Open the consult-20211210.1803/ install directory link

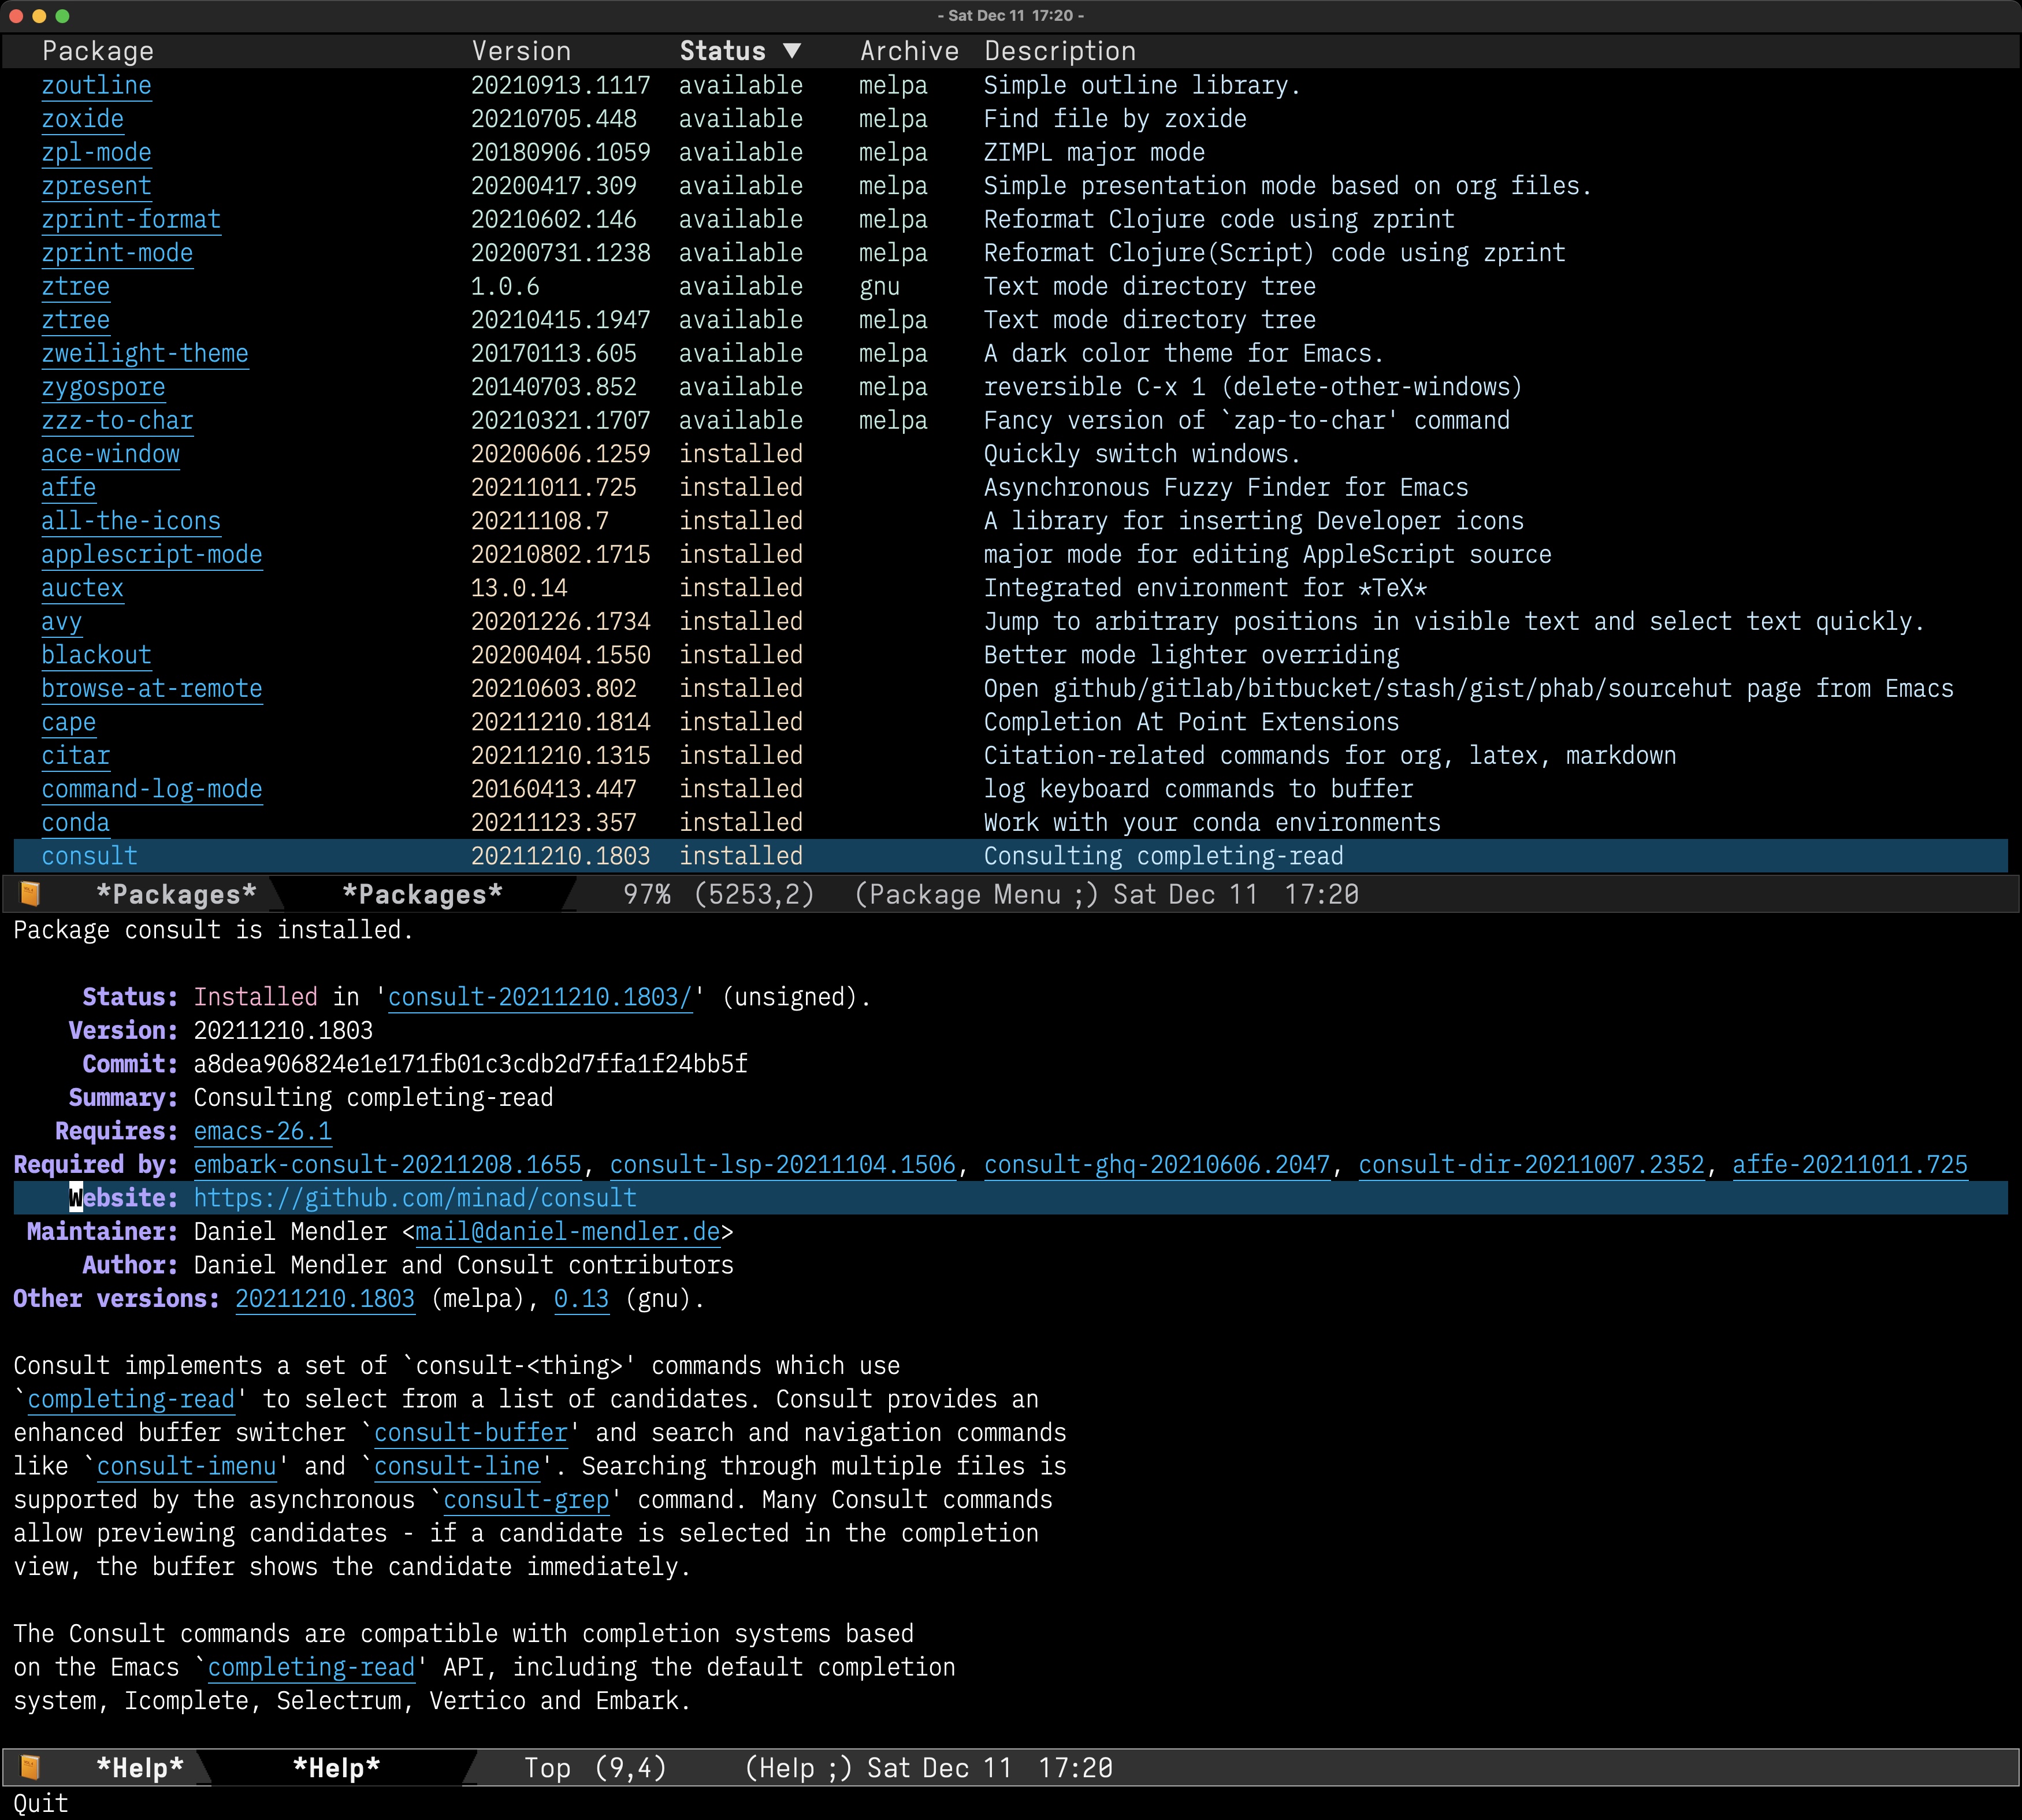click(x=540, y=997)
